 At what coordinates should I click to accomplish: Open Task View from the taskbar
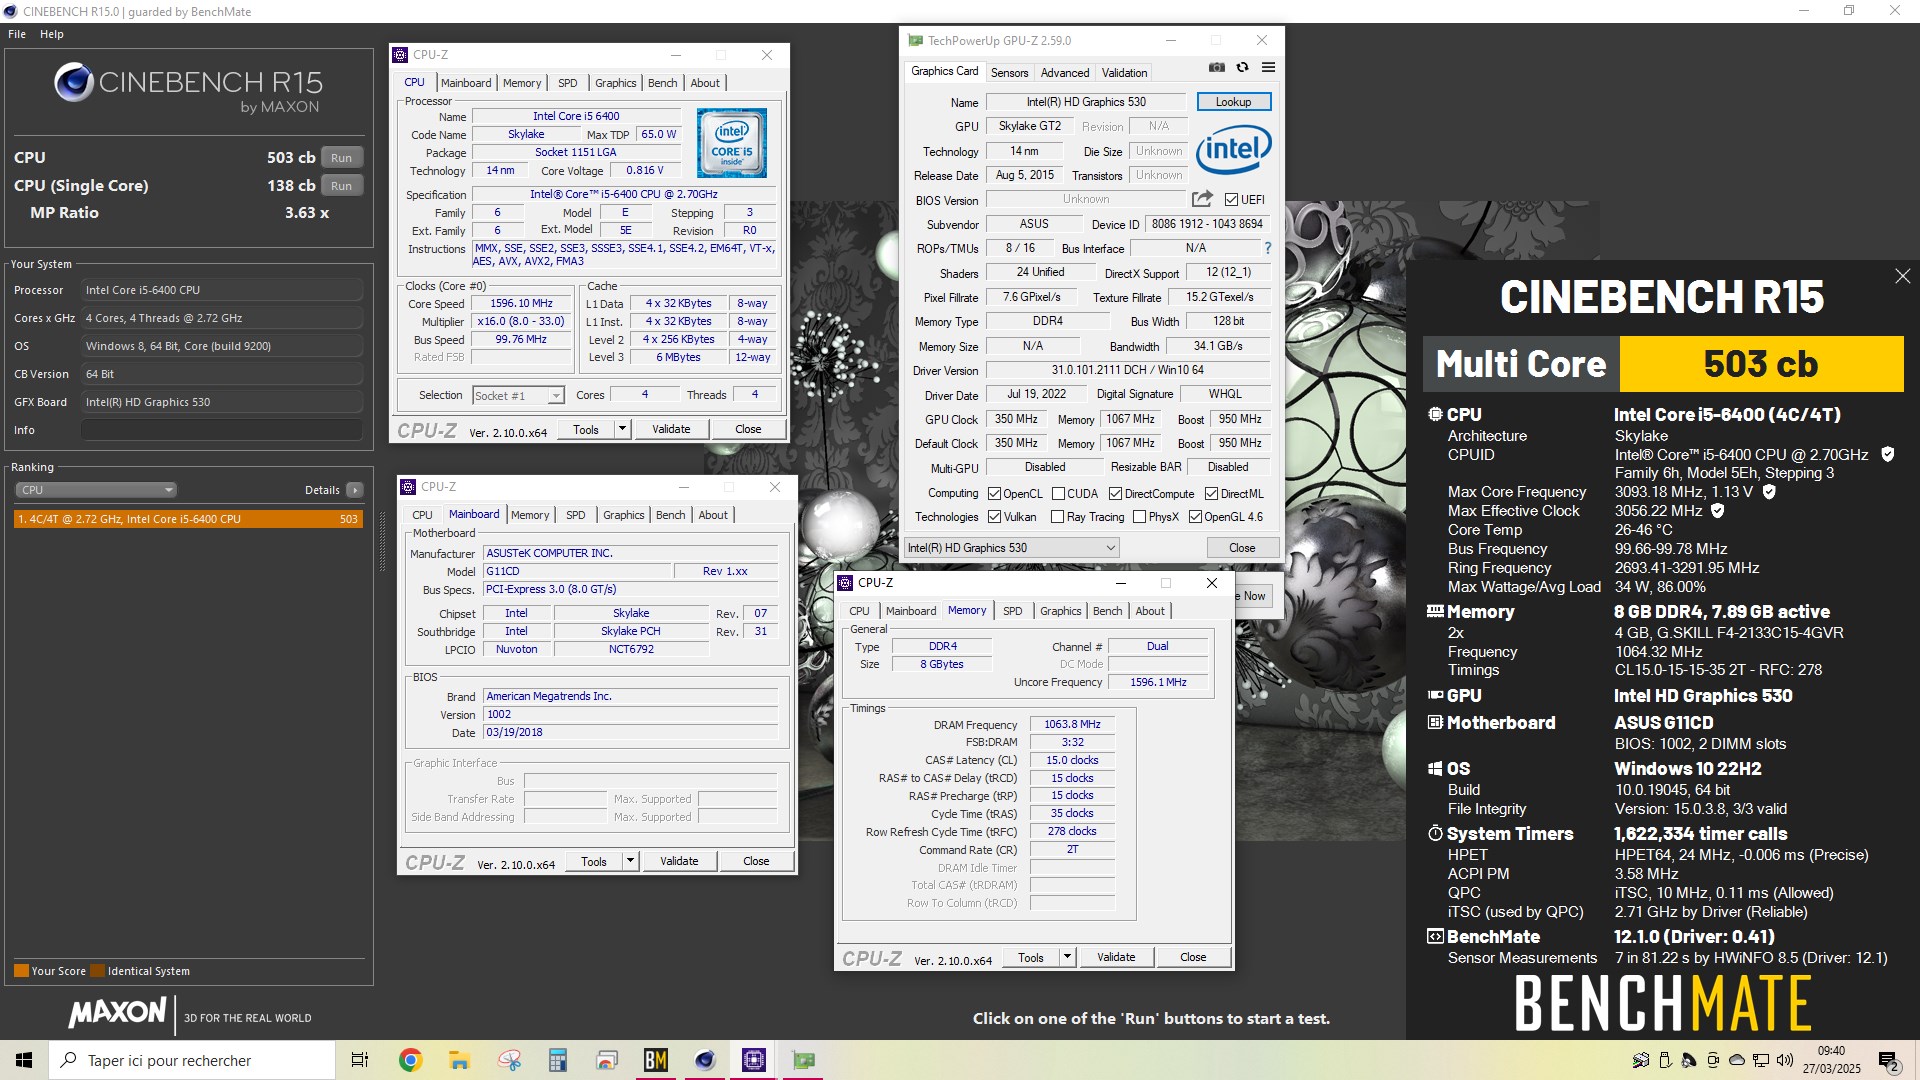[360, 1060]
